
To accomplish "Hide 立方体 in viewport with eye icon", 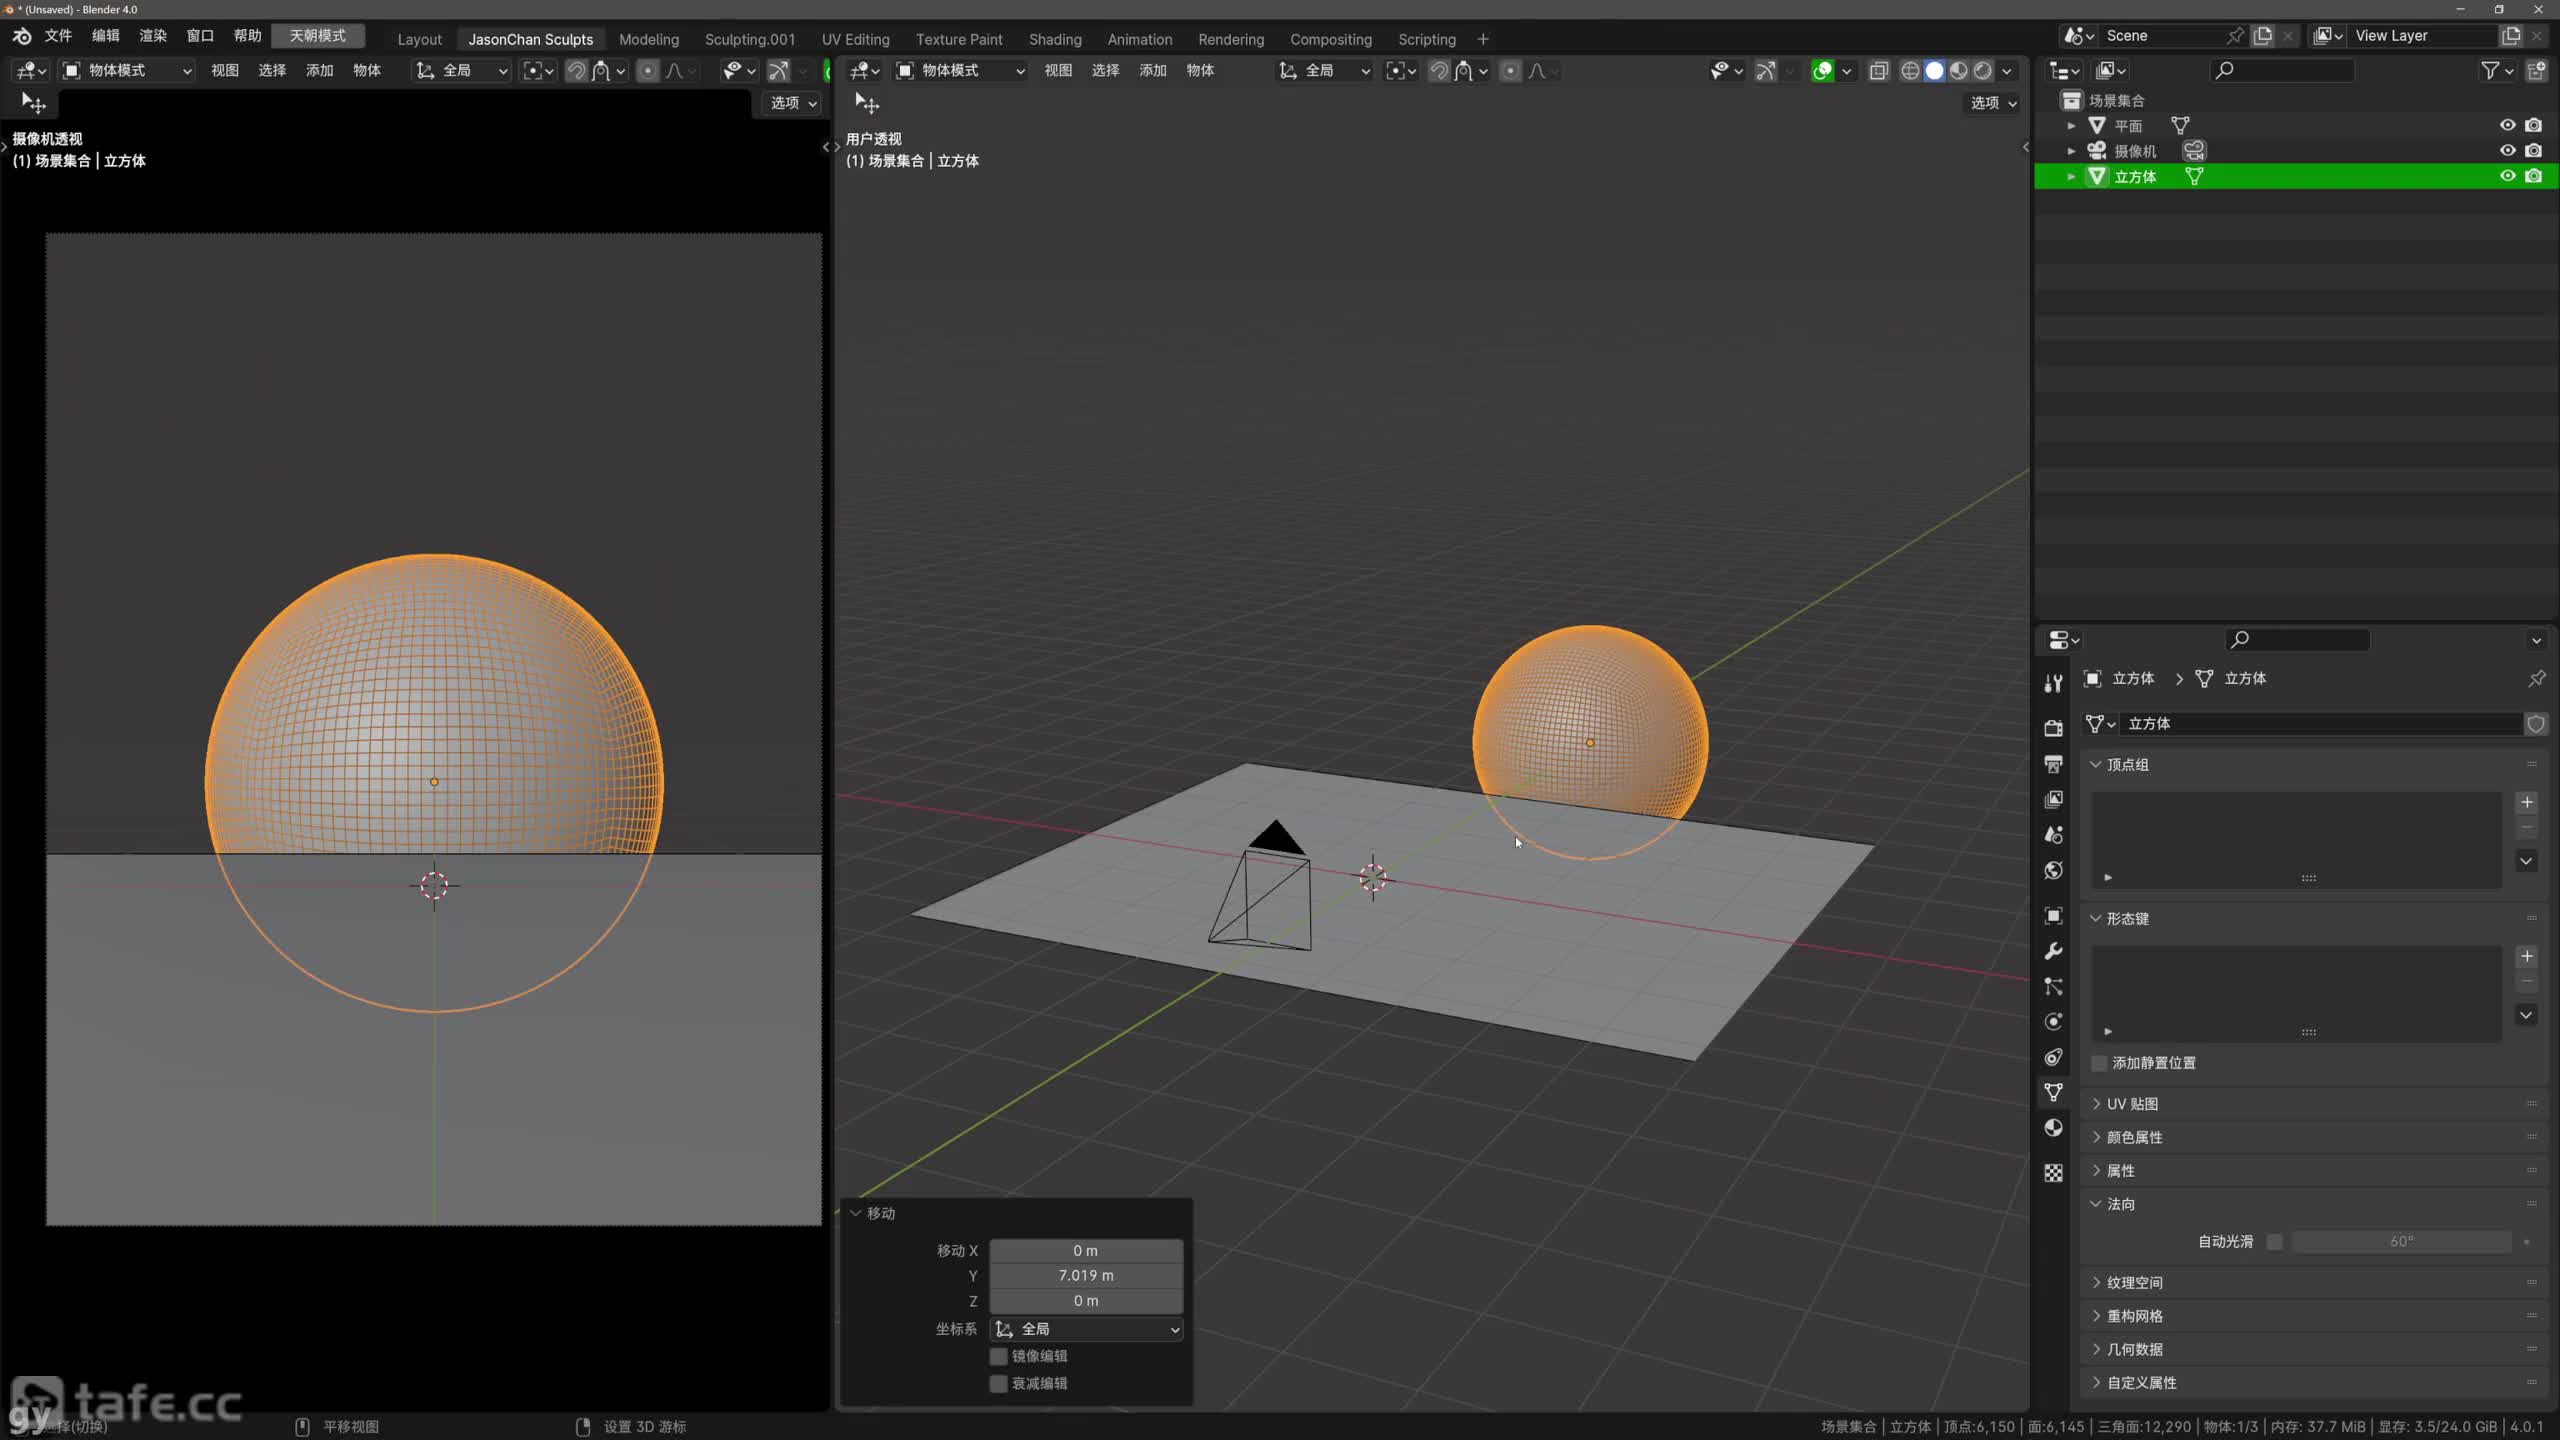I will tap(2507, 177).
